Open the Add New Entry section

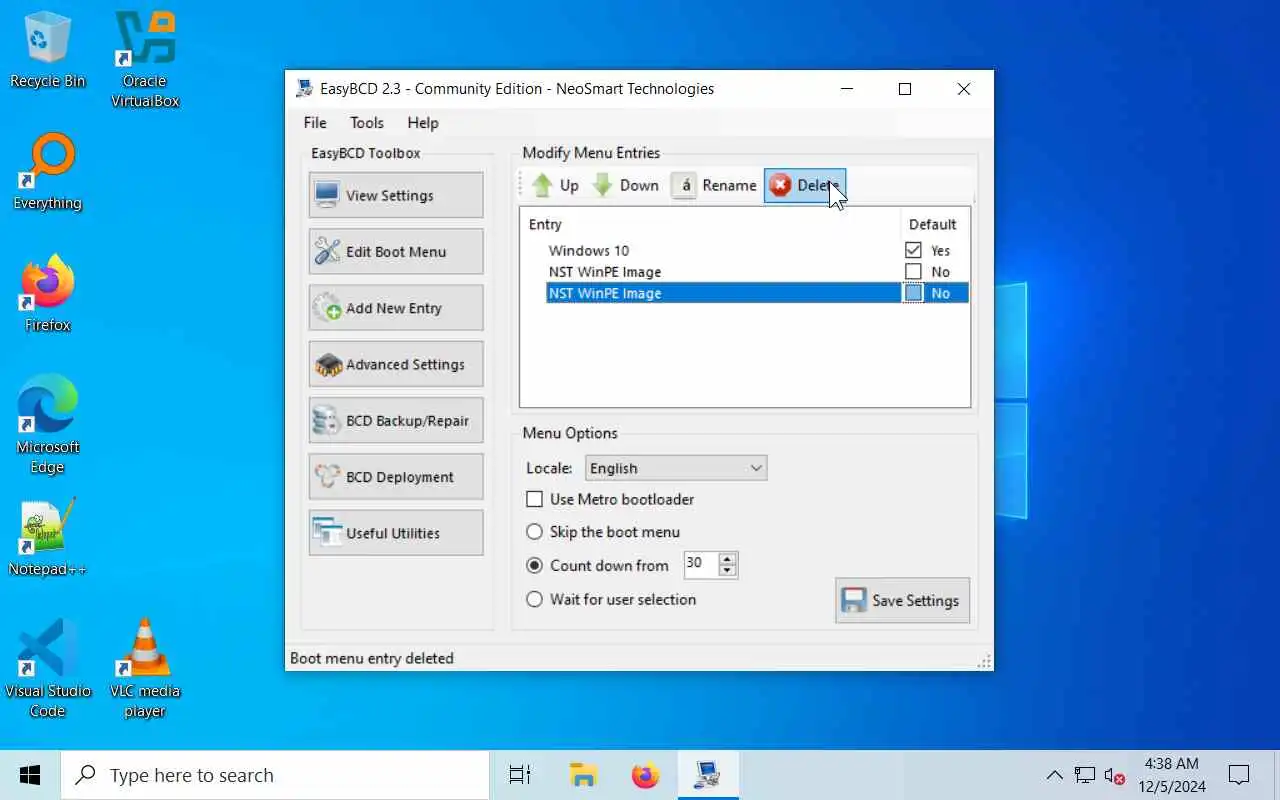click(396, 308)
